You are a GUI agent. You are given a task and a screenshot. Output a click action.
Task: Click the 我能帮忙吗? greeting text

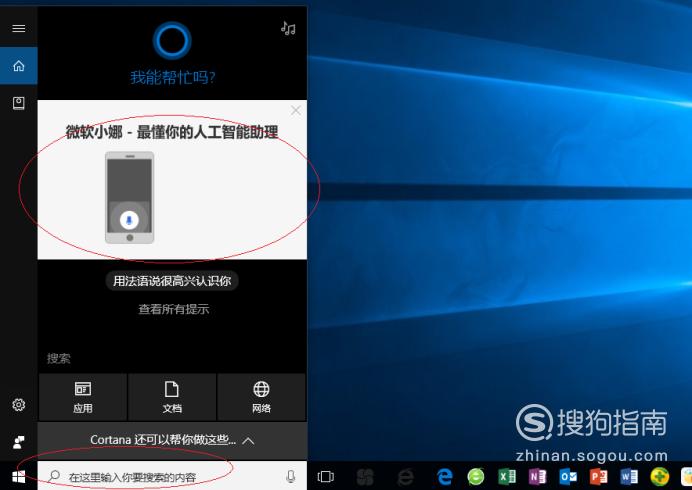173,78
